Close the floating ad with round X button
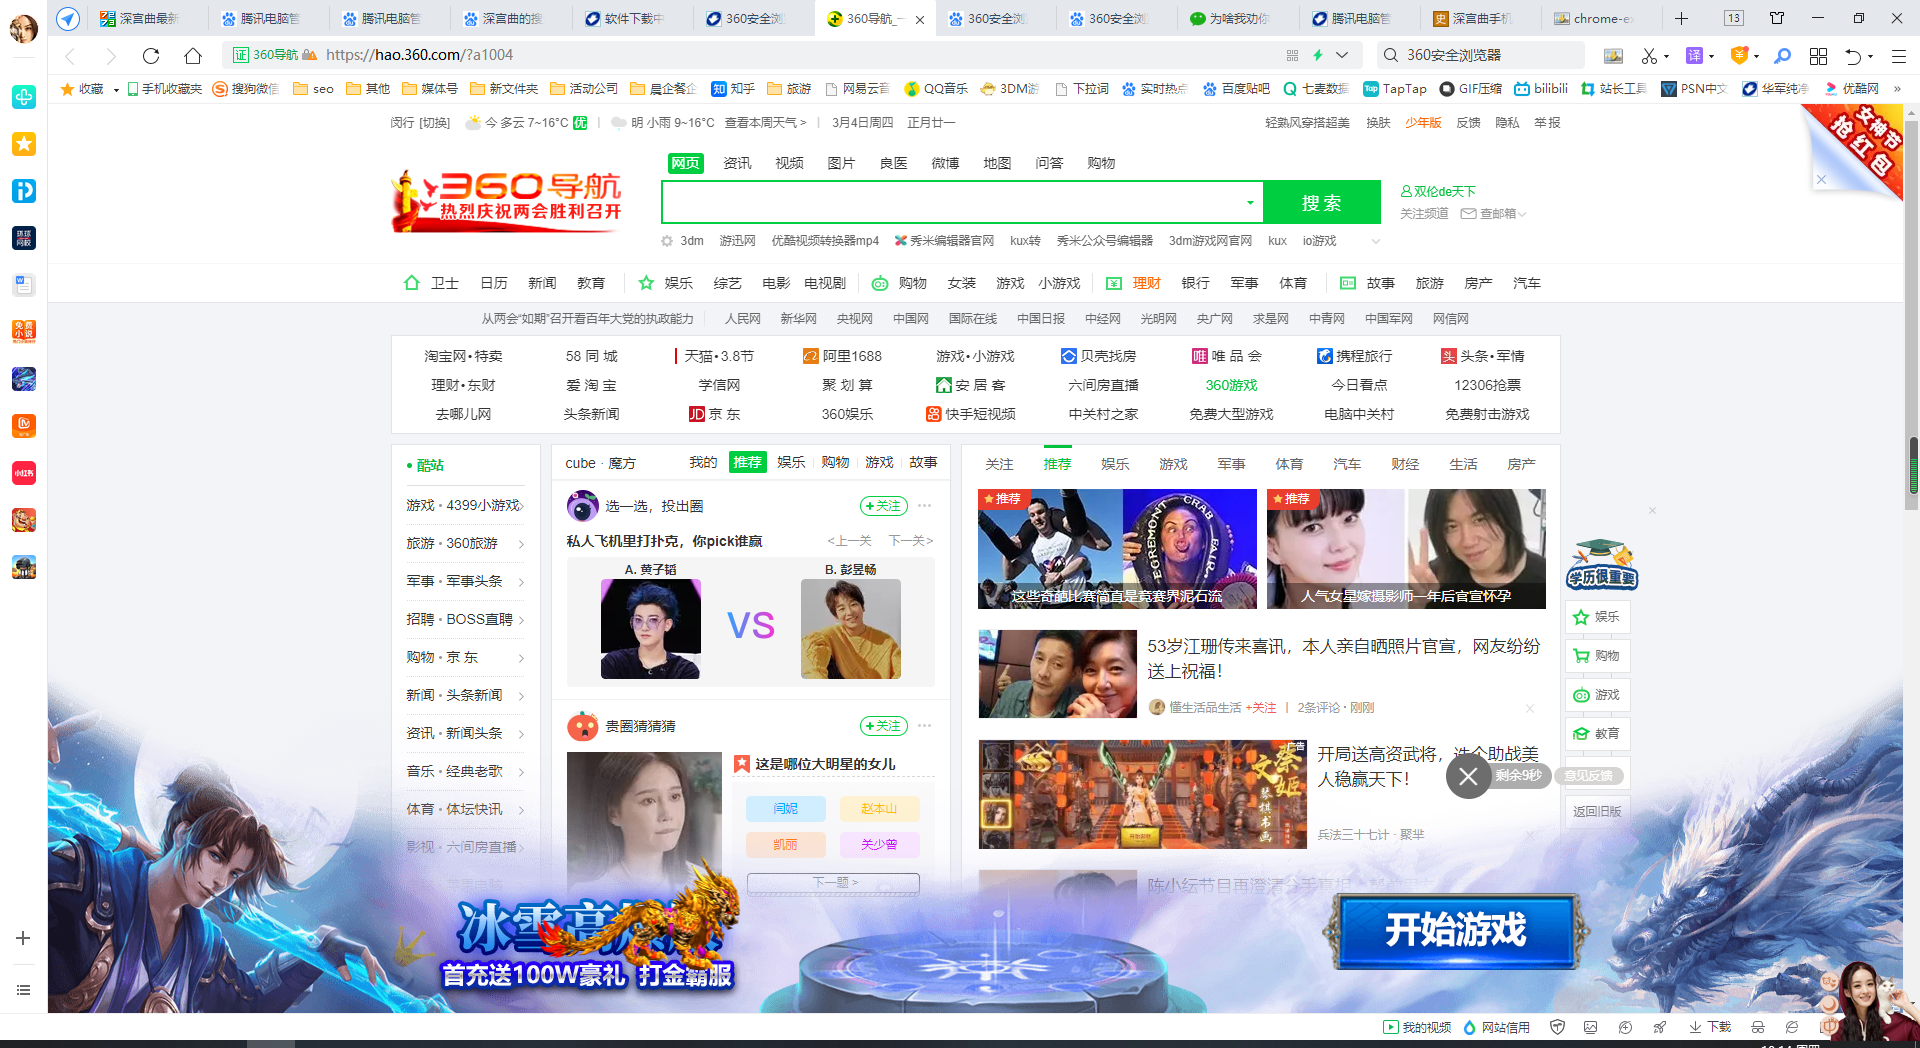 pyautogui.click(x=1468, y=777)
